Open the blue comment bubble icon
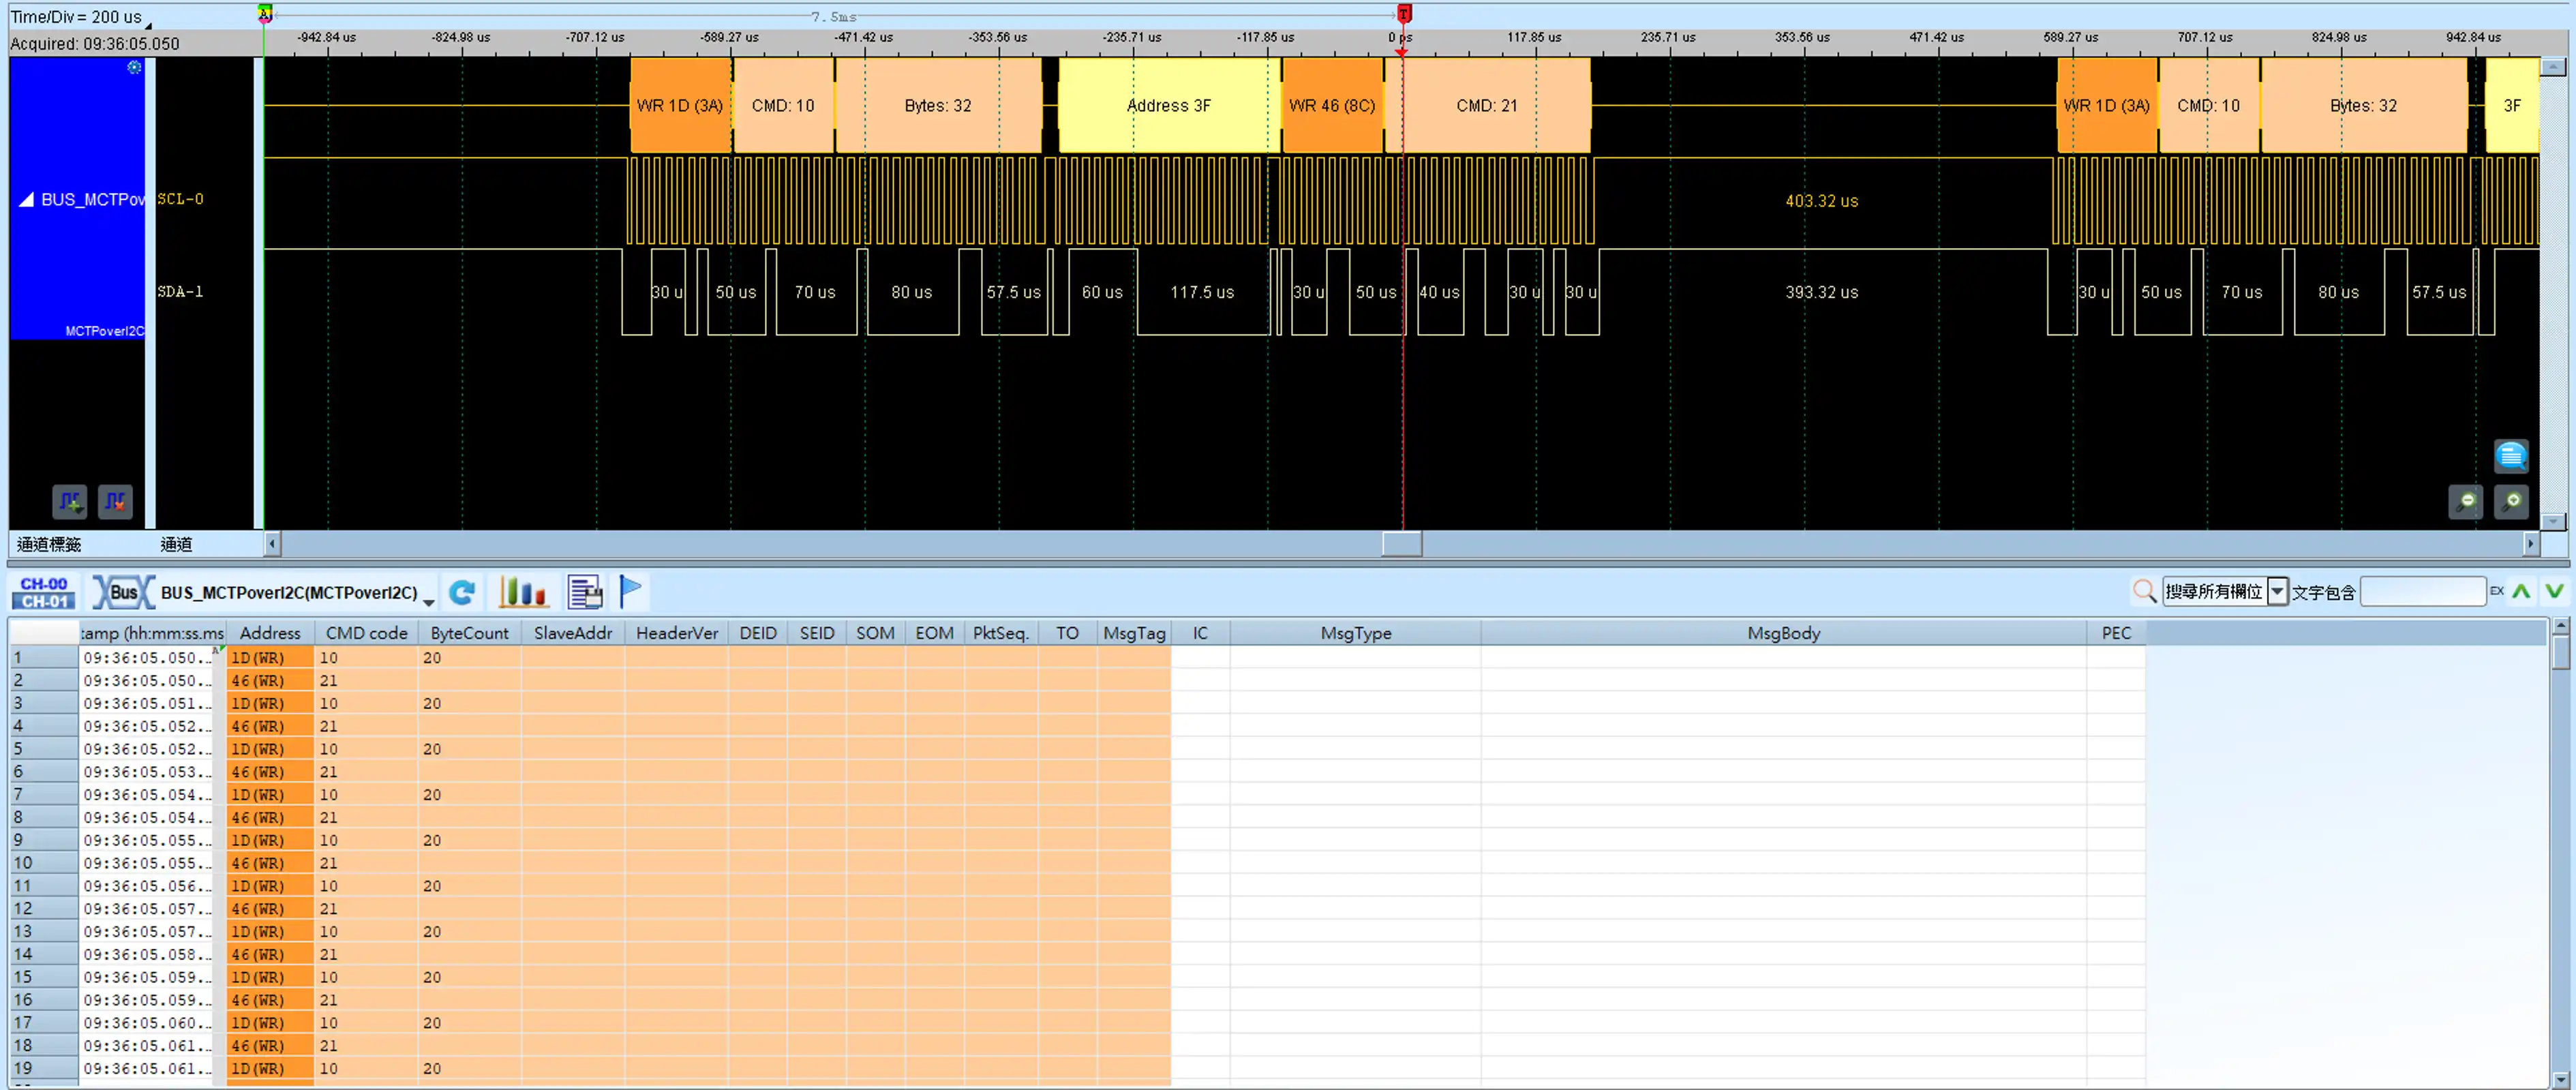The width and height of the screenshot is (2576, 1090). tap(2511, 456)
